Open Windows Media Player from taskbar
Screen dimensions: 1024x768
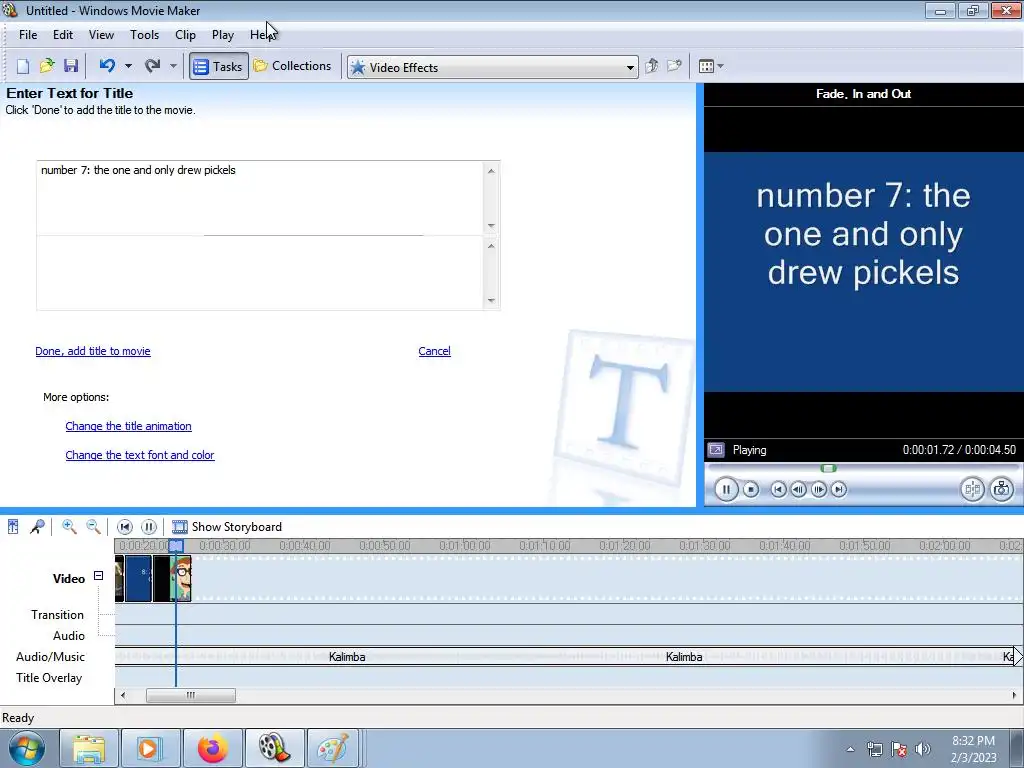[150, 748]
